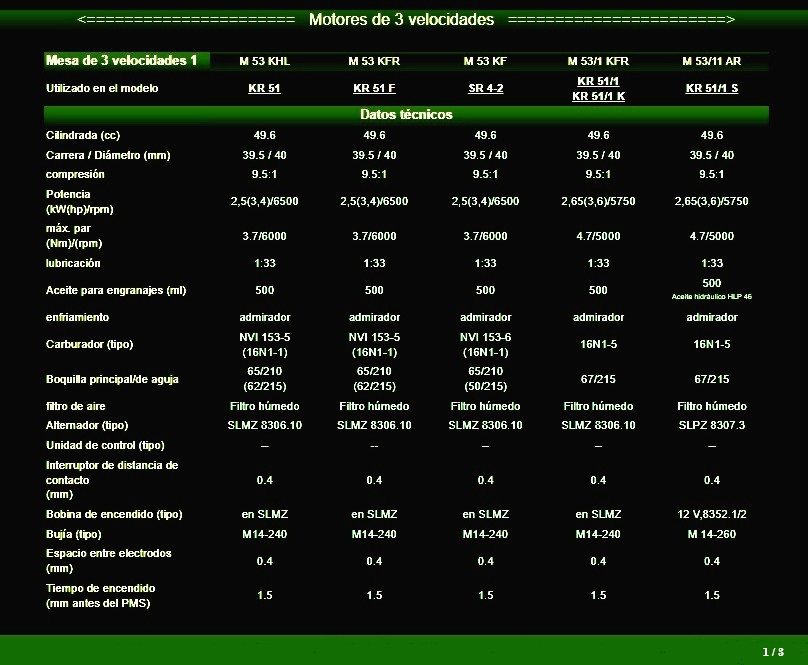Click the M 53 KFR column header
808x665 pixels.
[374, 61]
